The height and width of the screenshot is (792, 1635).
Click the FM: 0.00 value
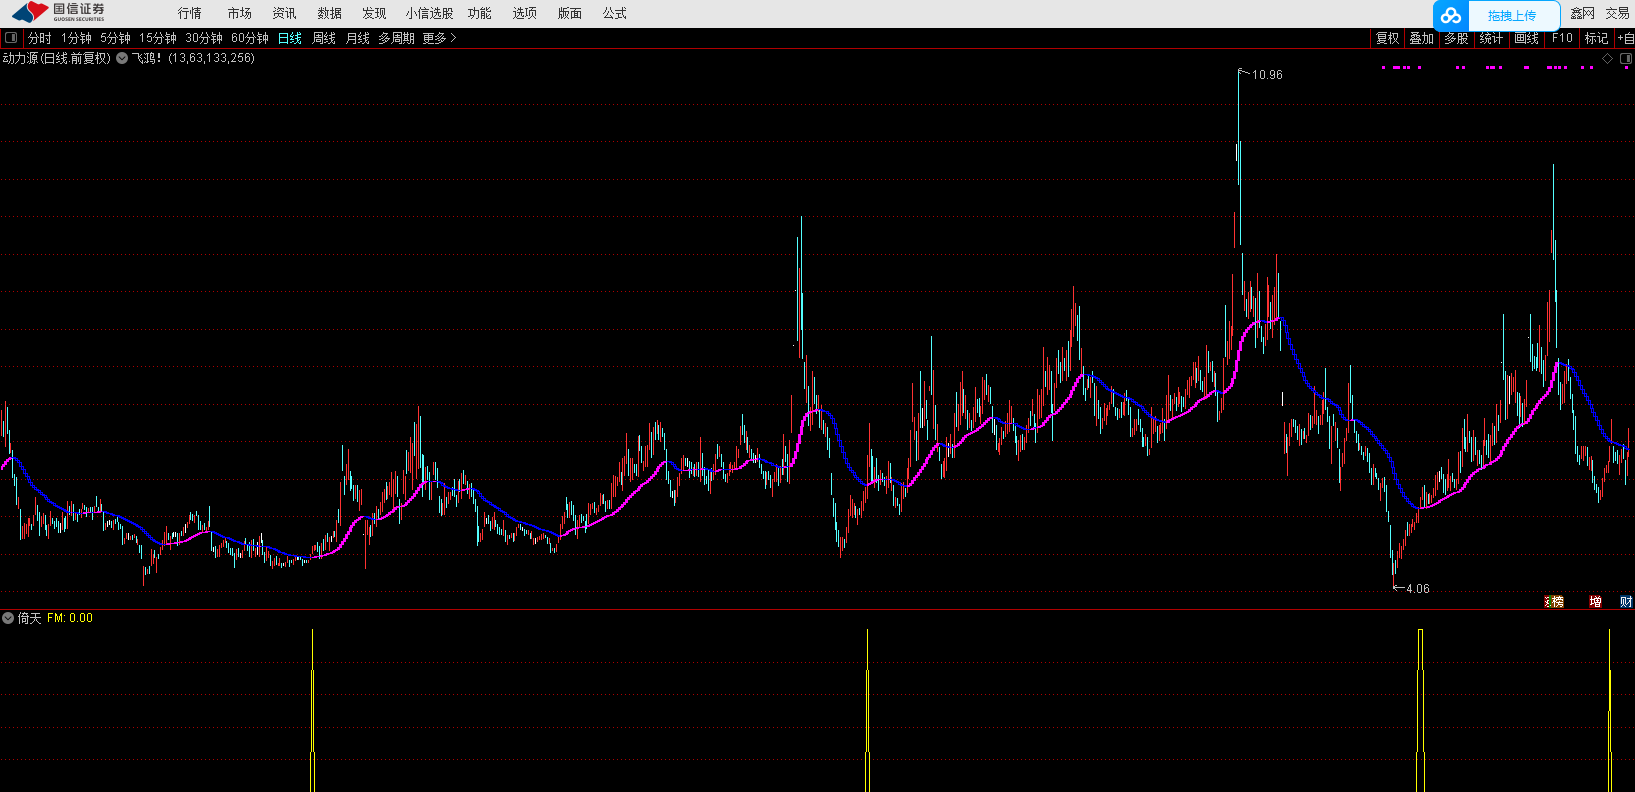[x=70, y=618]
